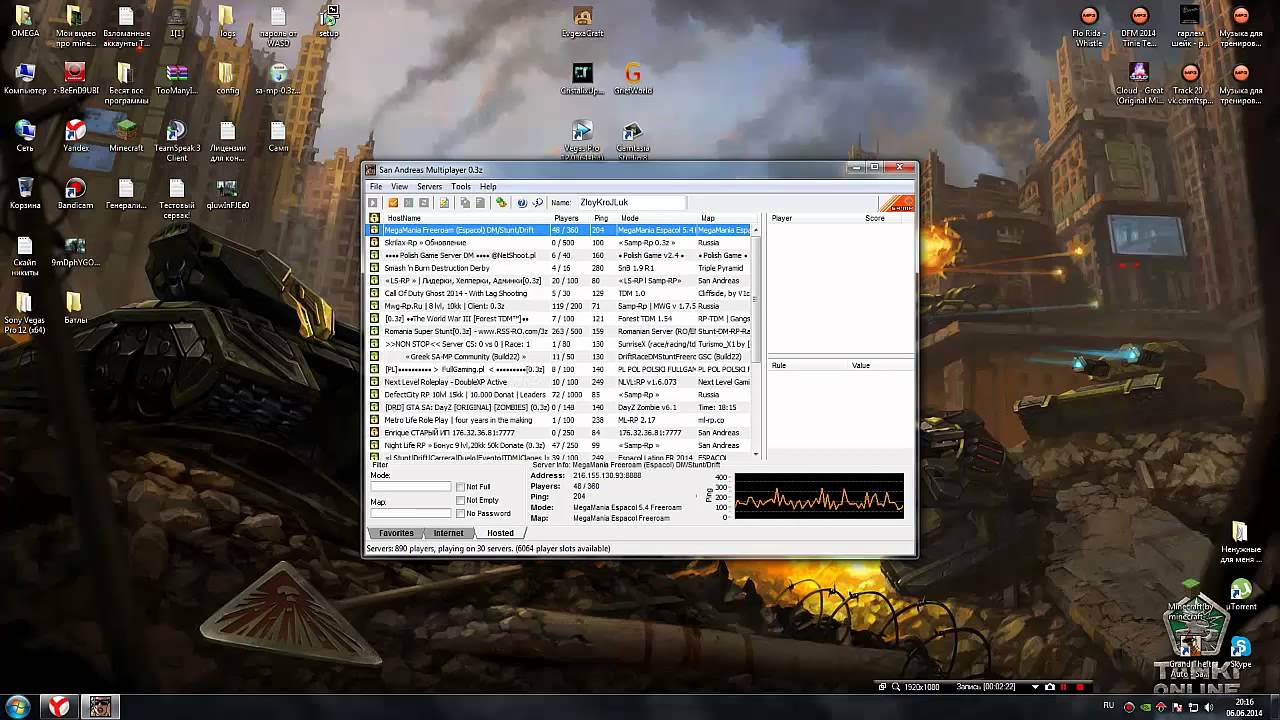Select the Next Level Roleplay server row
1280x720 pixels.
560,382
